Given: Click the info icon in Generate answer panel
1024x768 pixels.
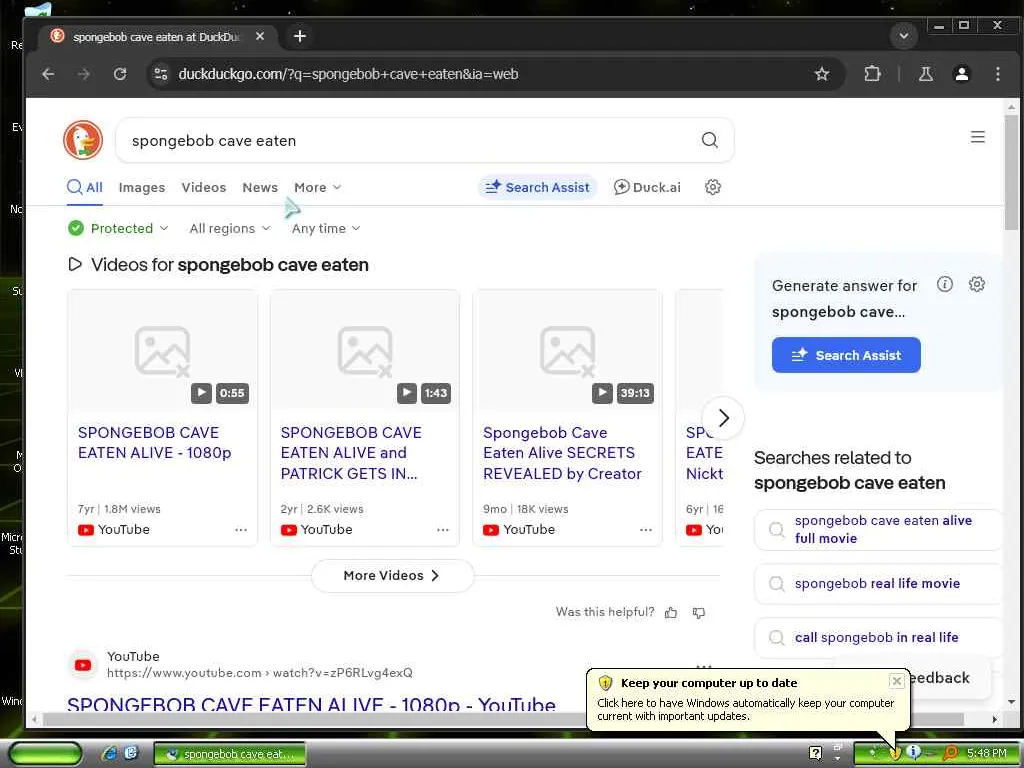Looking at the screenshot, I should point(944,284).
